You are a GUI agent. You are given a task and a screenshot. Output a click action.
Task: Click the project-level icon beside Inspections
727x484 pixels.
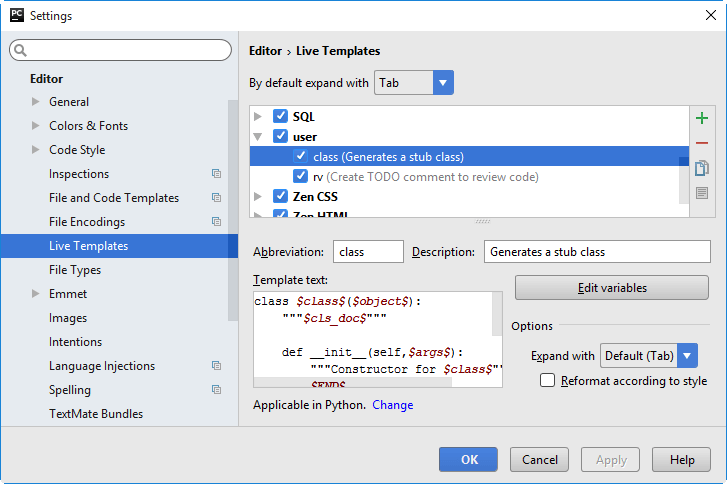tap(216, 174)
